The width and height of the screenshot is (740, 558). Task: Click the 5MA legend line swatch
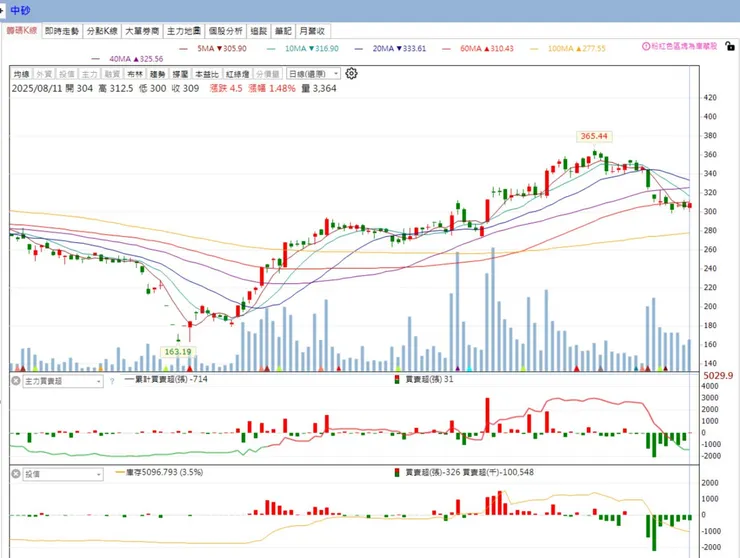pos(184,49)
